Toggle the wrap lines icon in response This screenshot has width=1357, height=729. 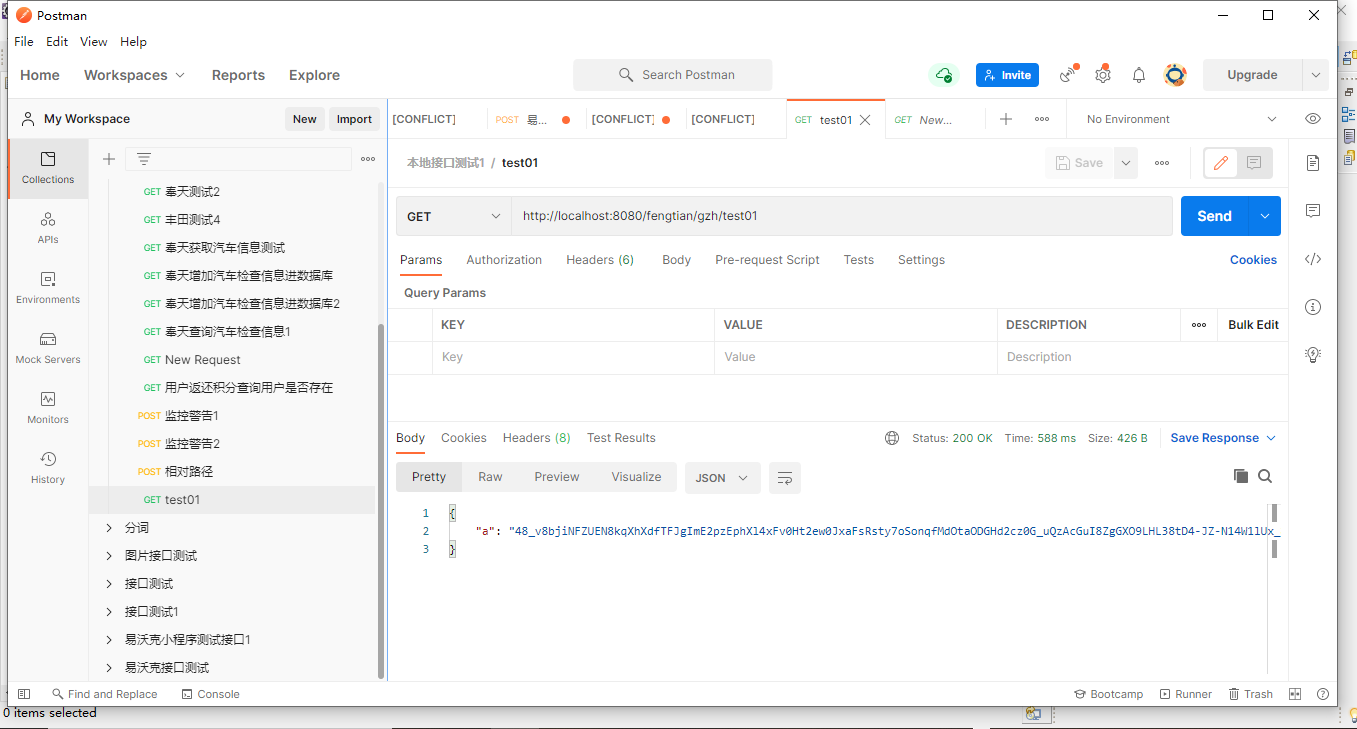click(x=785, y=478)
